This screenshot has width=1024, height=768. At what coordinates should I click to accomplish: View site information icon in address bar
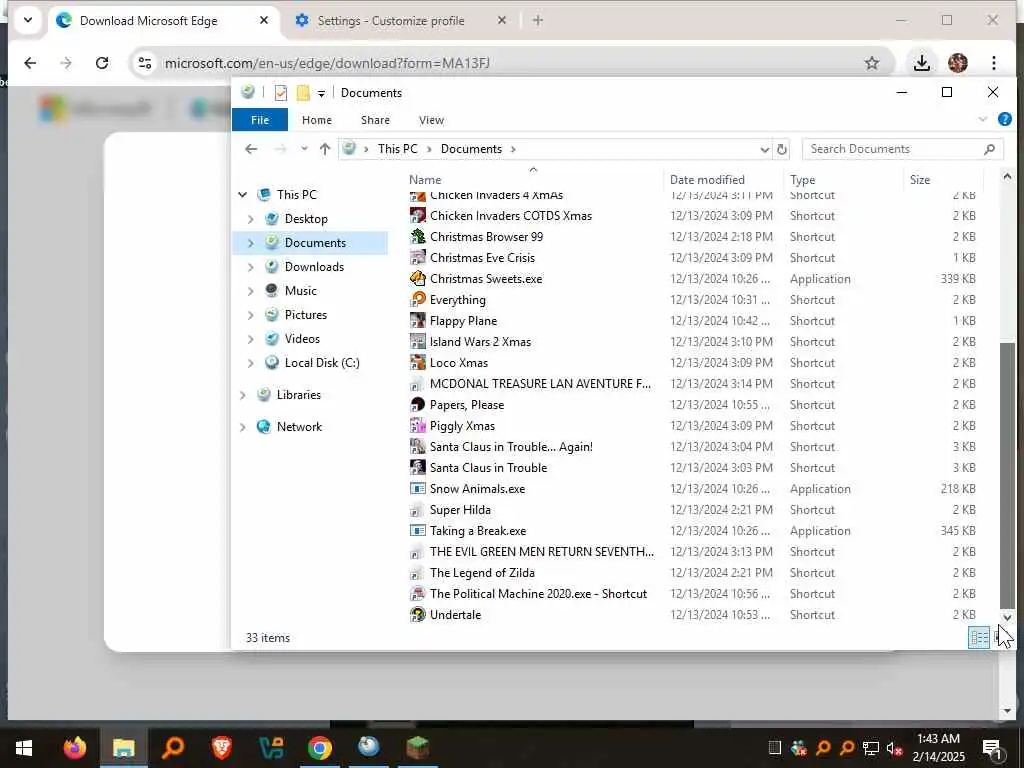[x=144, y=63]
